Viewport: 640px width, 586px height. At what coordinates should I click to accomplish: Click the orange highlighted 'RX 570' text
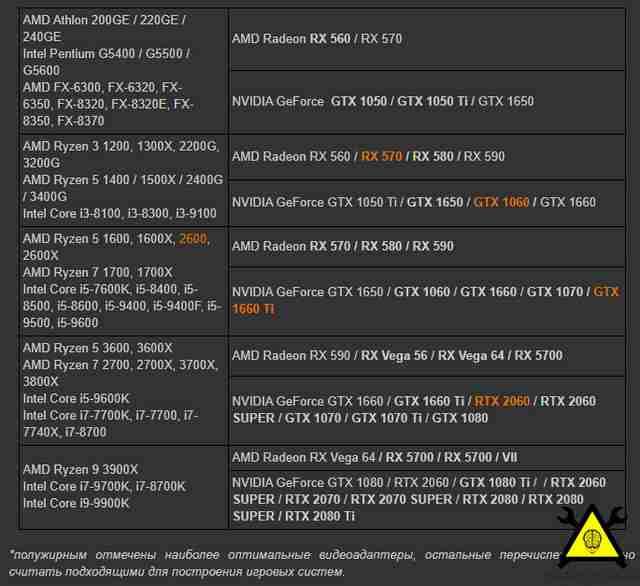(x=382, y=156)
